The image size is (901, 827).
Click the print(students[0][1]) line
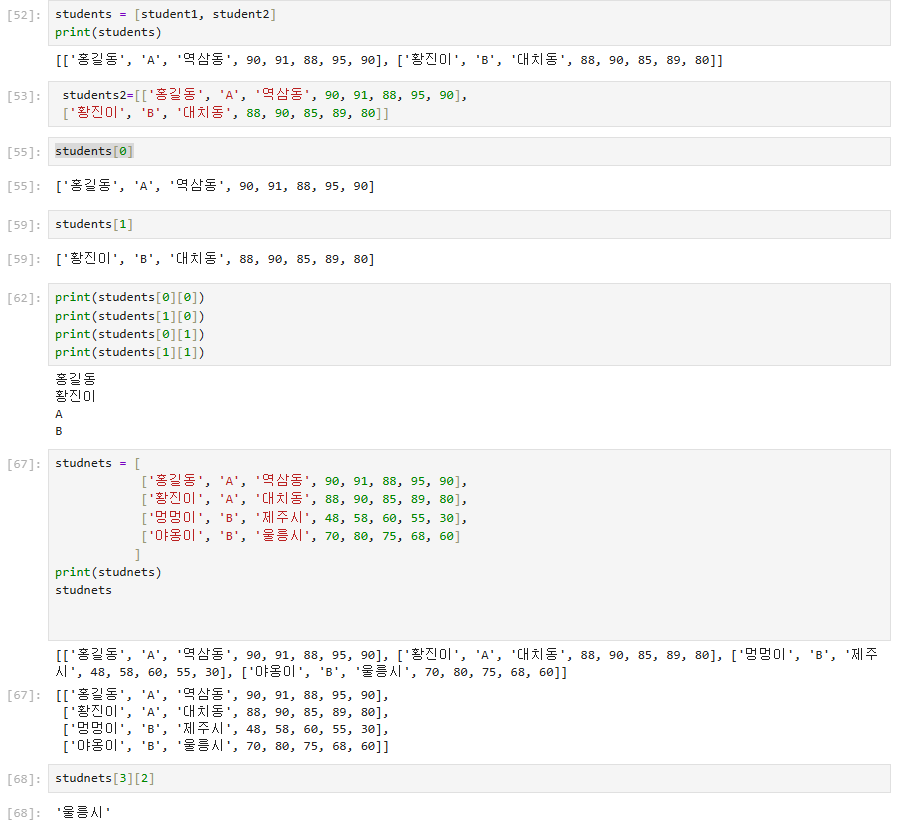tap(130, 334)
